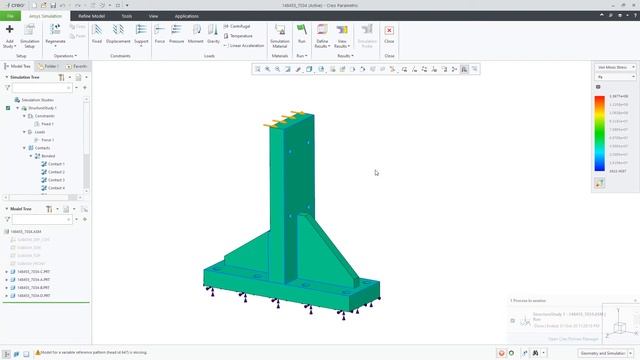640x360 pixels.
Task: Open the Von Mises Stress result dropdown
Action: pyautogui.click(x=615, y=67)
